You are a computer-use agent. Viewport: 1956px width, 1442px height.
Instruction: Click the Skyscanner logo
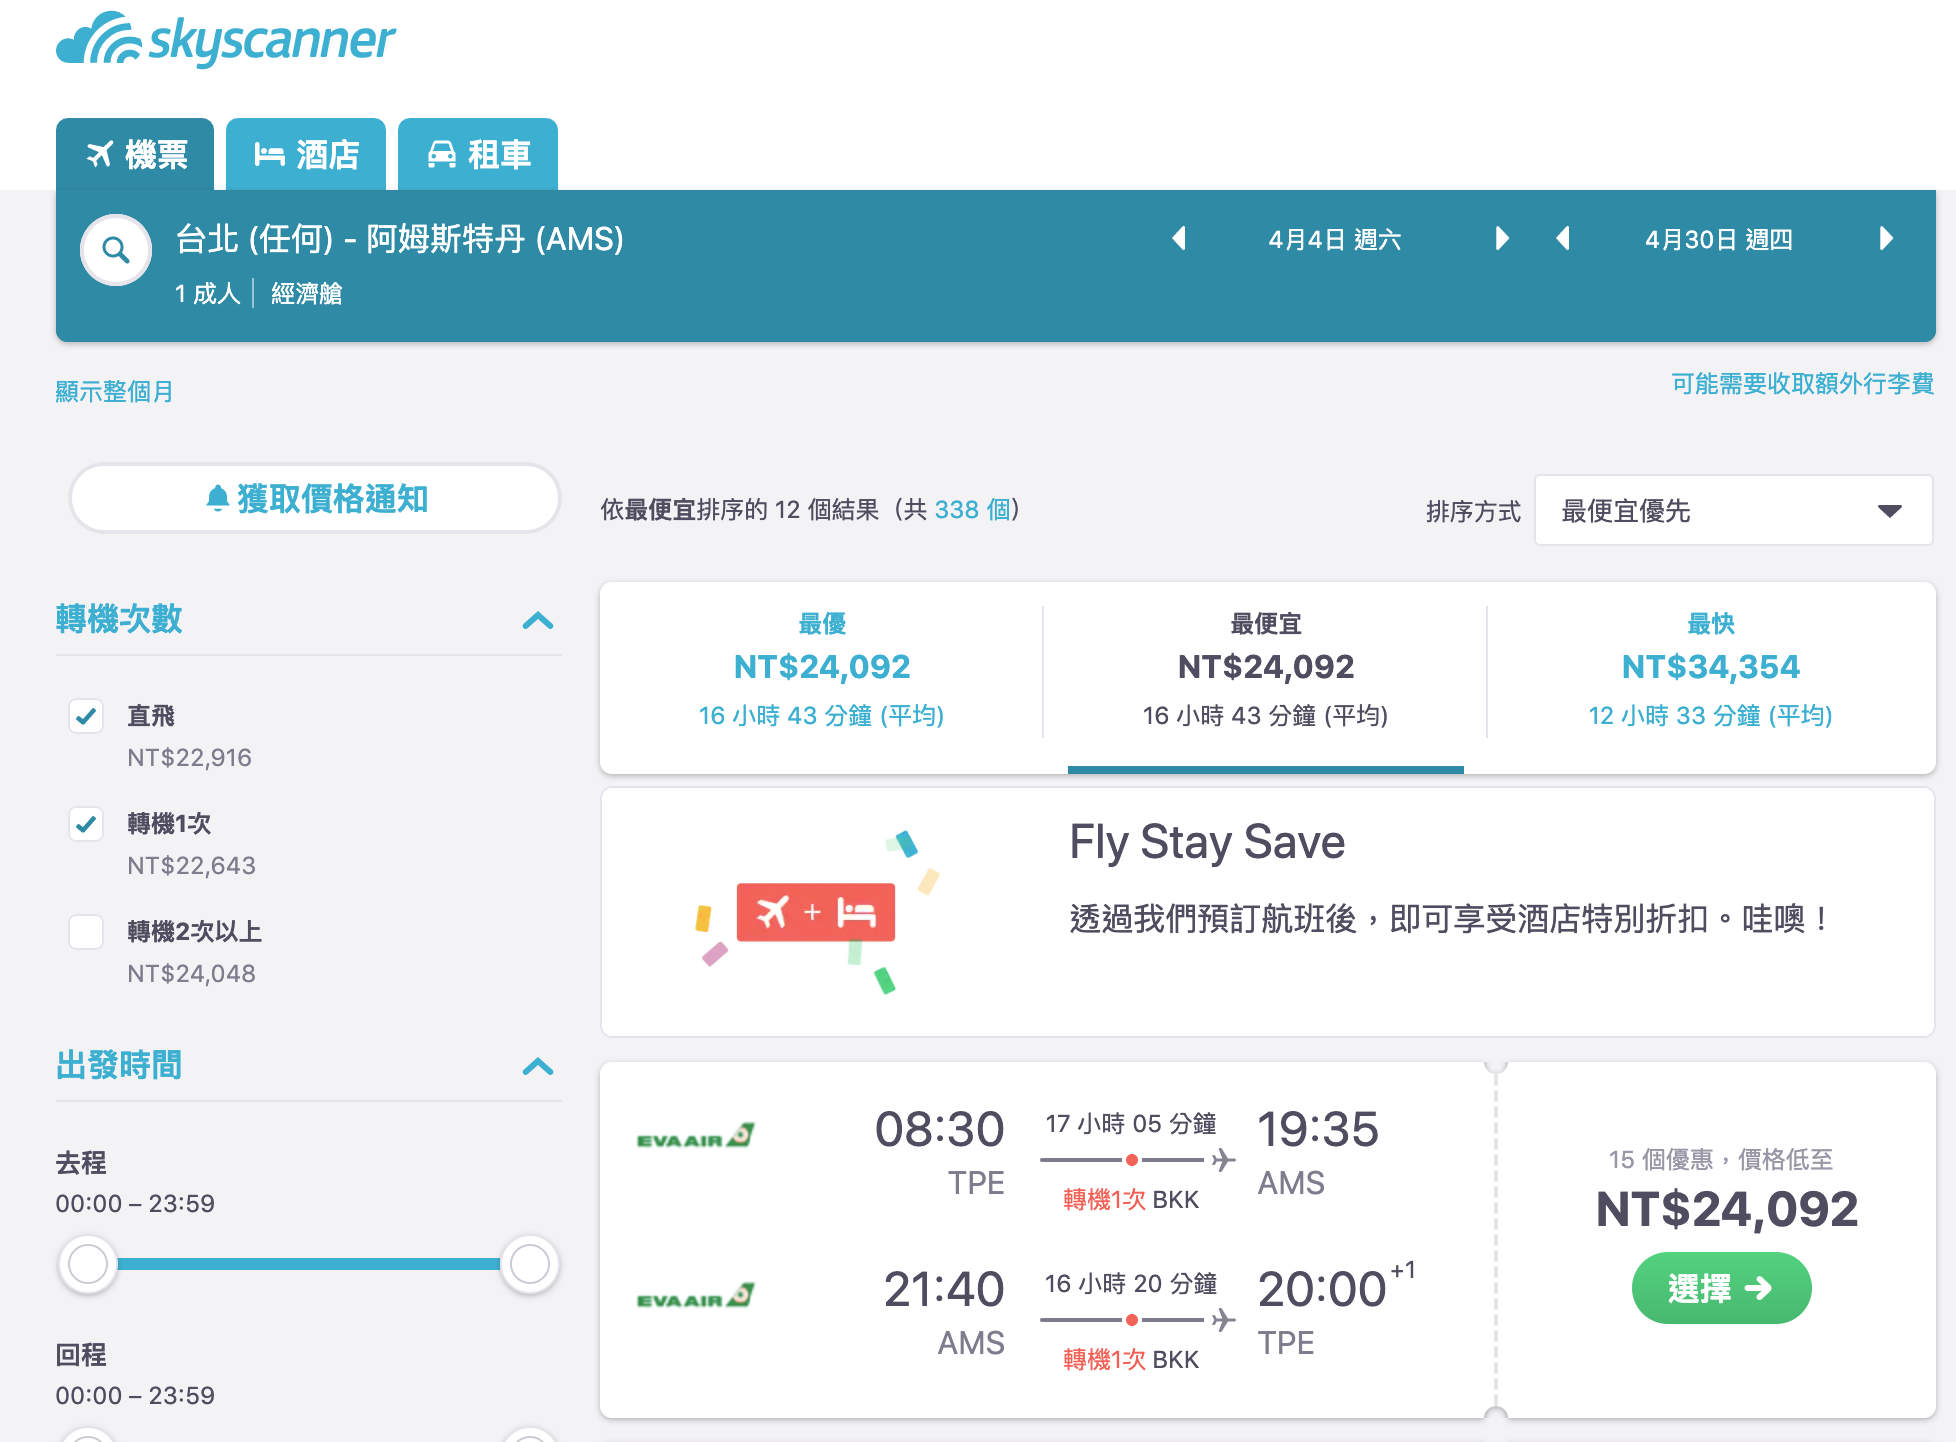click(x=226, y=40)
